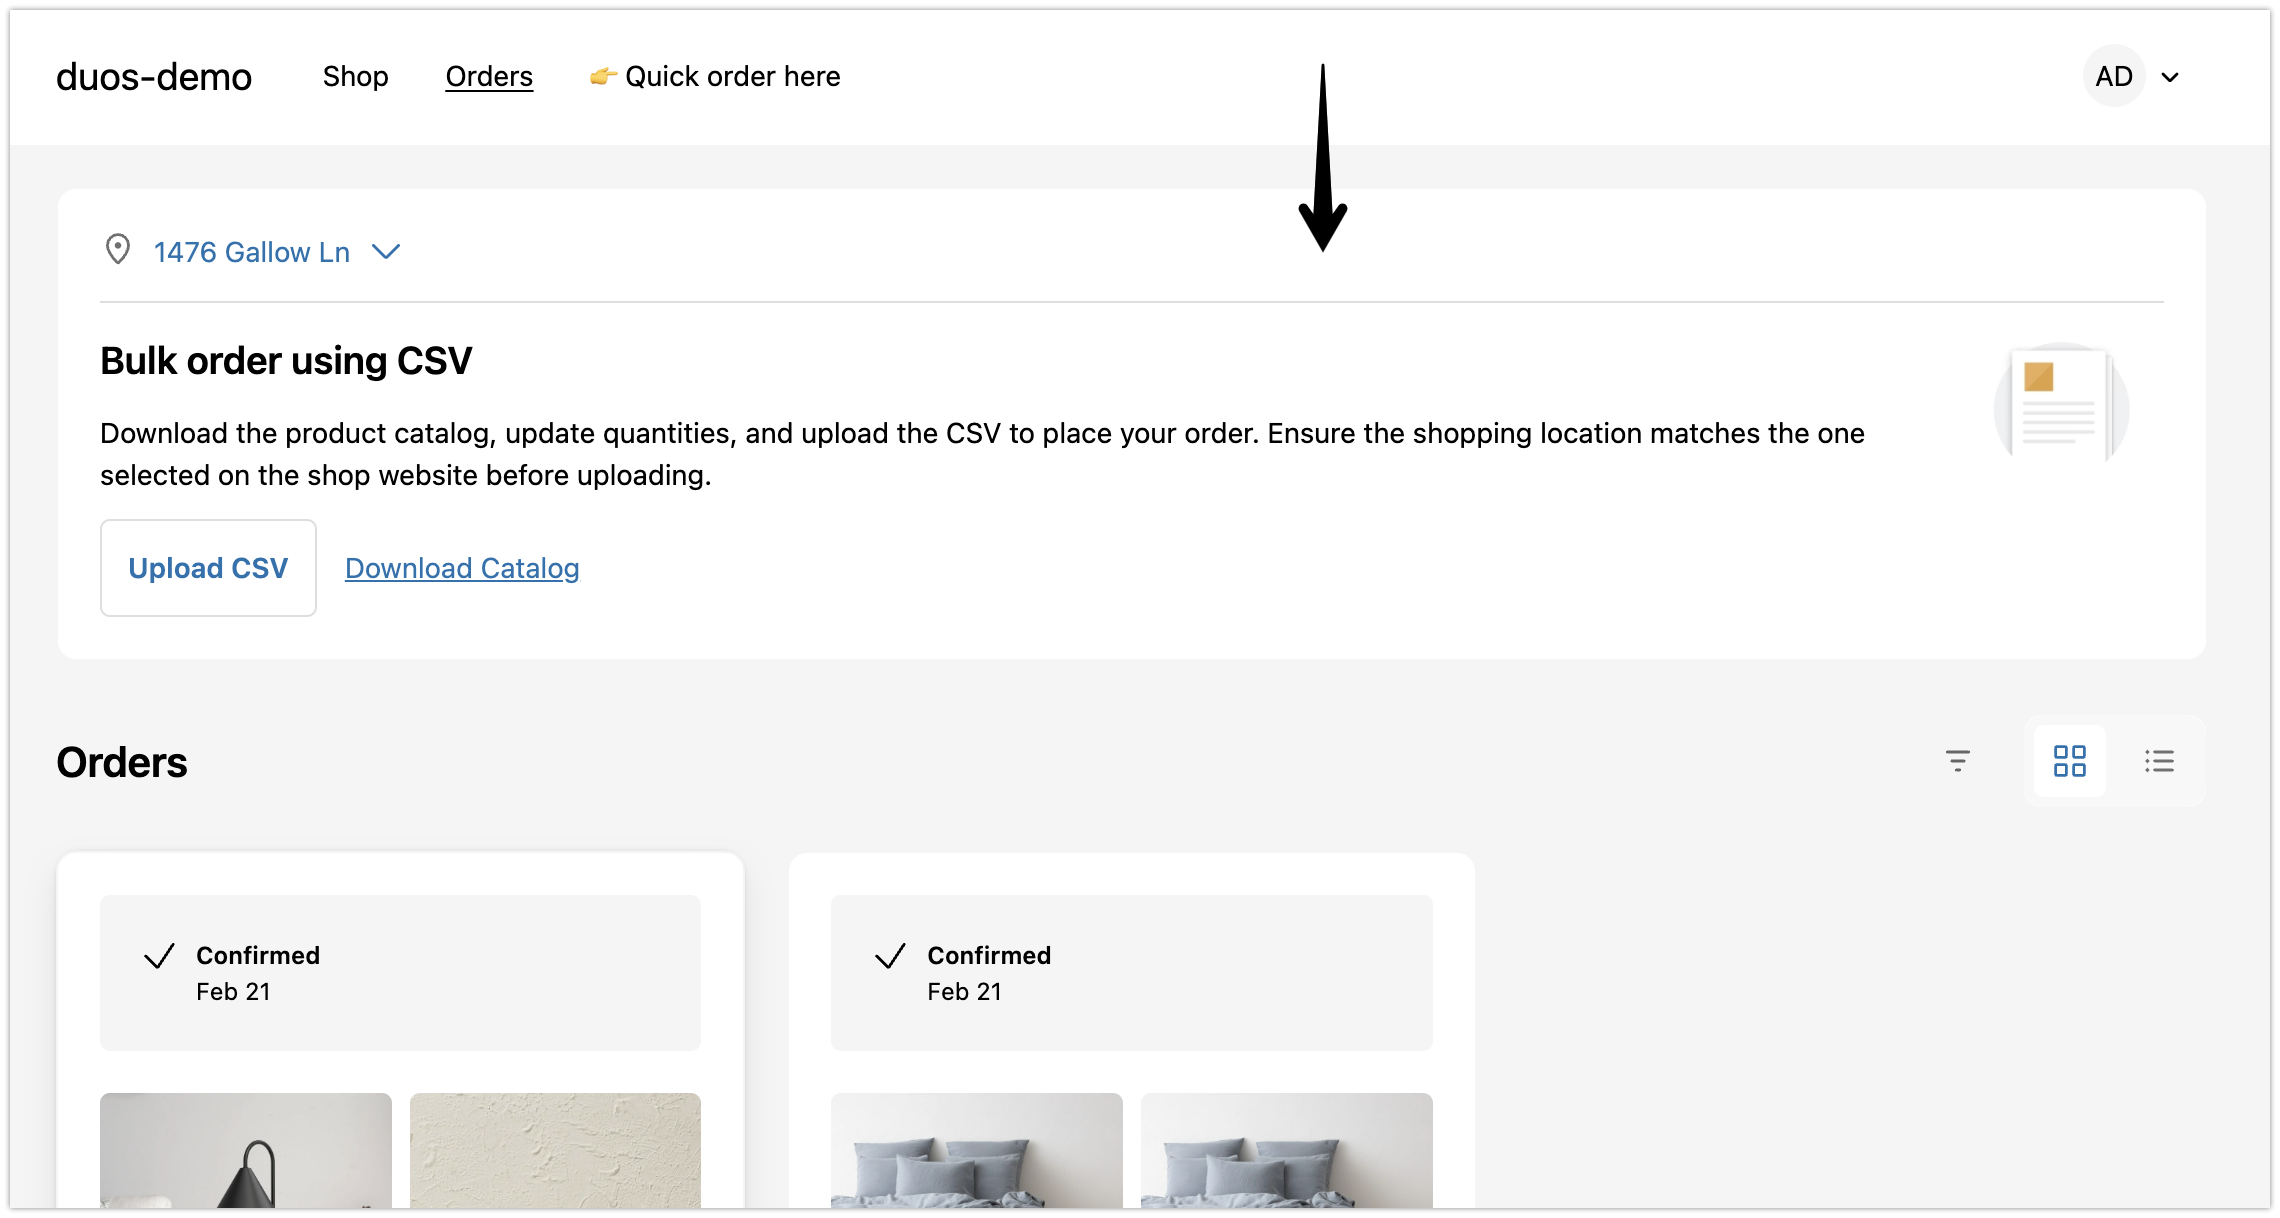Image resolution: width=2280 pixels, height=1218 pixels.
Task: Open the 1476 Gallow Ln location selector
Action: 251,252
